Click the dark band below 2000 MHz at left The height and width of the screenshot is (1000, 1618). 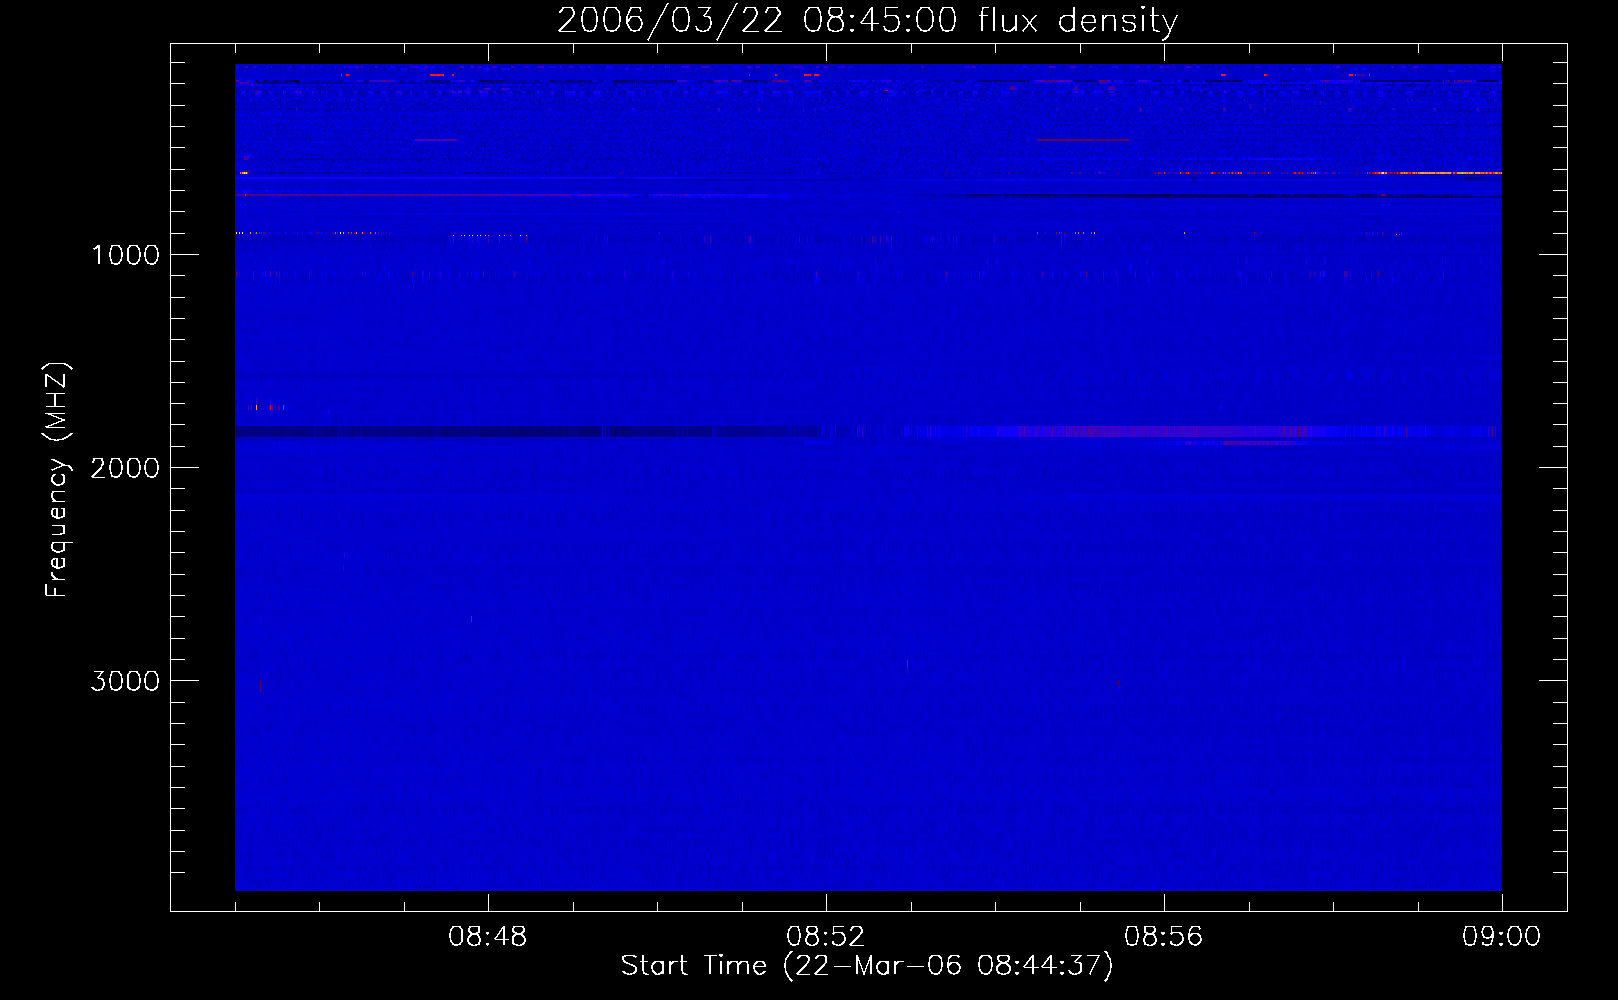coord(400,432)
